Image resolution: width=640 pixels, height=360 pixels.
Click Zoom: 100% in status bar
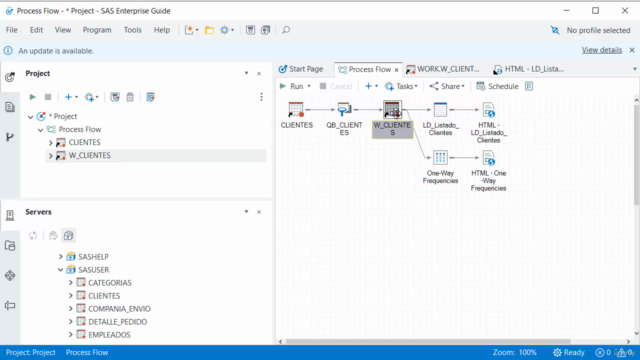coord(515,352)
